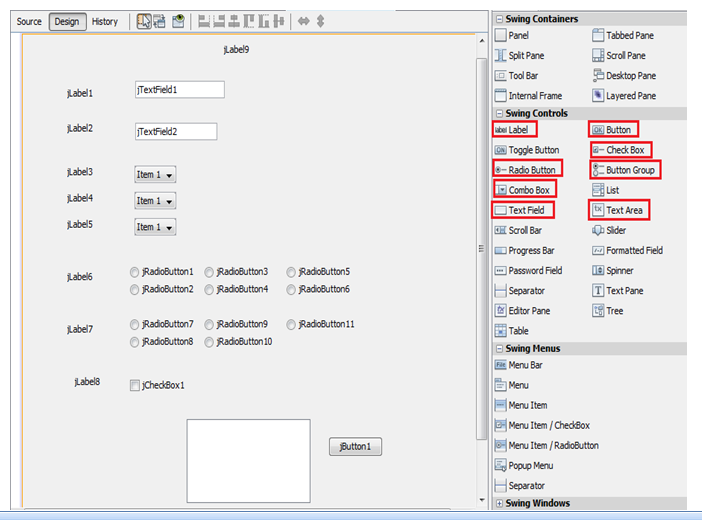Switch to the Source view tab
Viewport: 702px width, 520px height.
[x=29, y=21]
